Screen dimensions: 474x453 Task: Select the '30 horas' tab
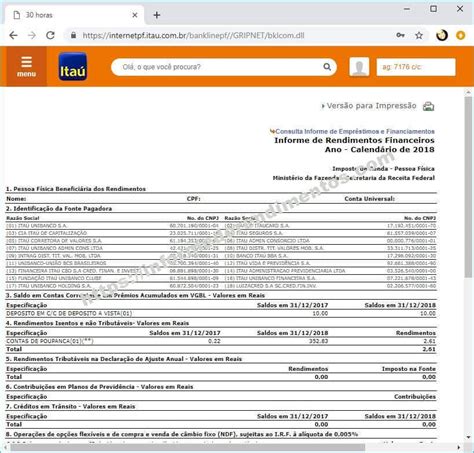tap(75, 15)
